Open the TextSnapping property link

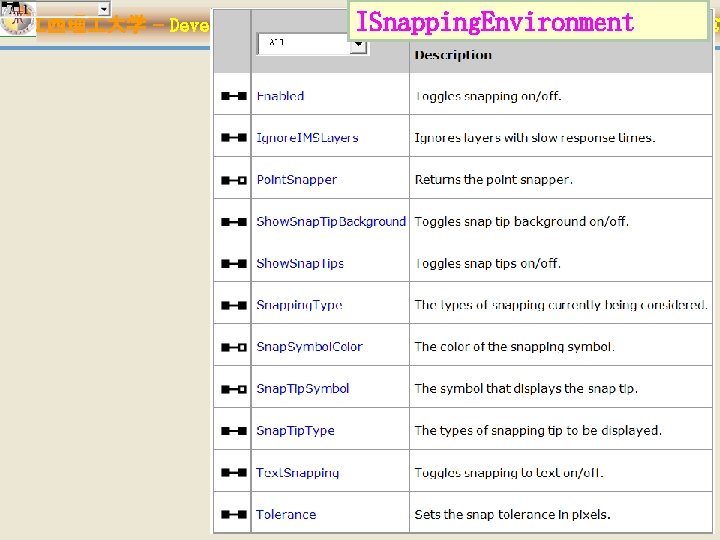click(x=298, y=472)
